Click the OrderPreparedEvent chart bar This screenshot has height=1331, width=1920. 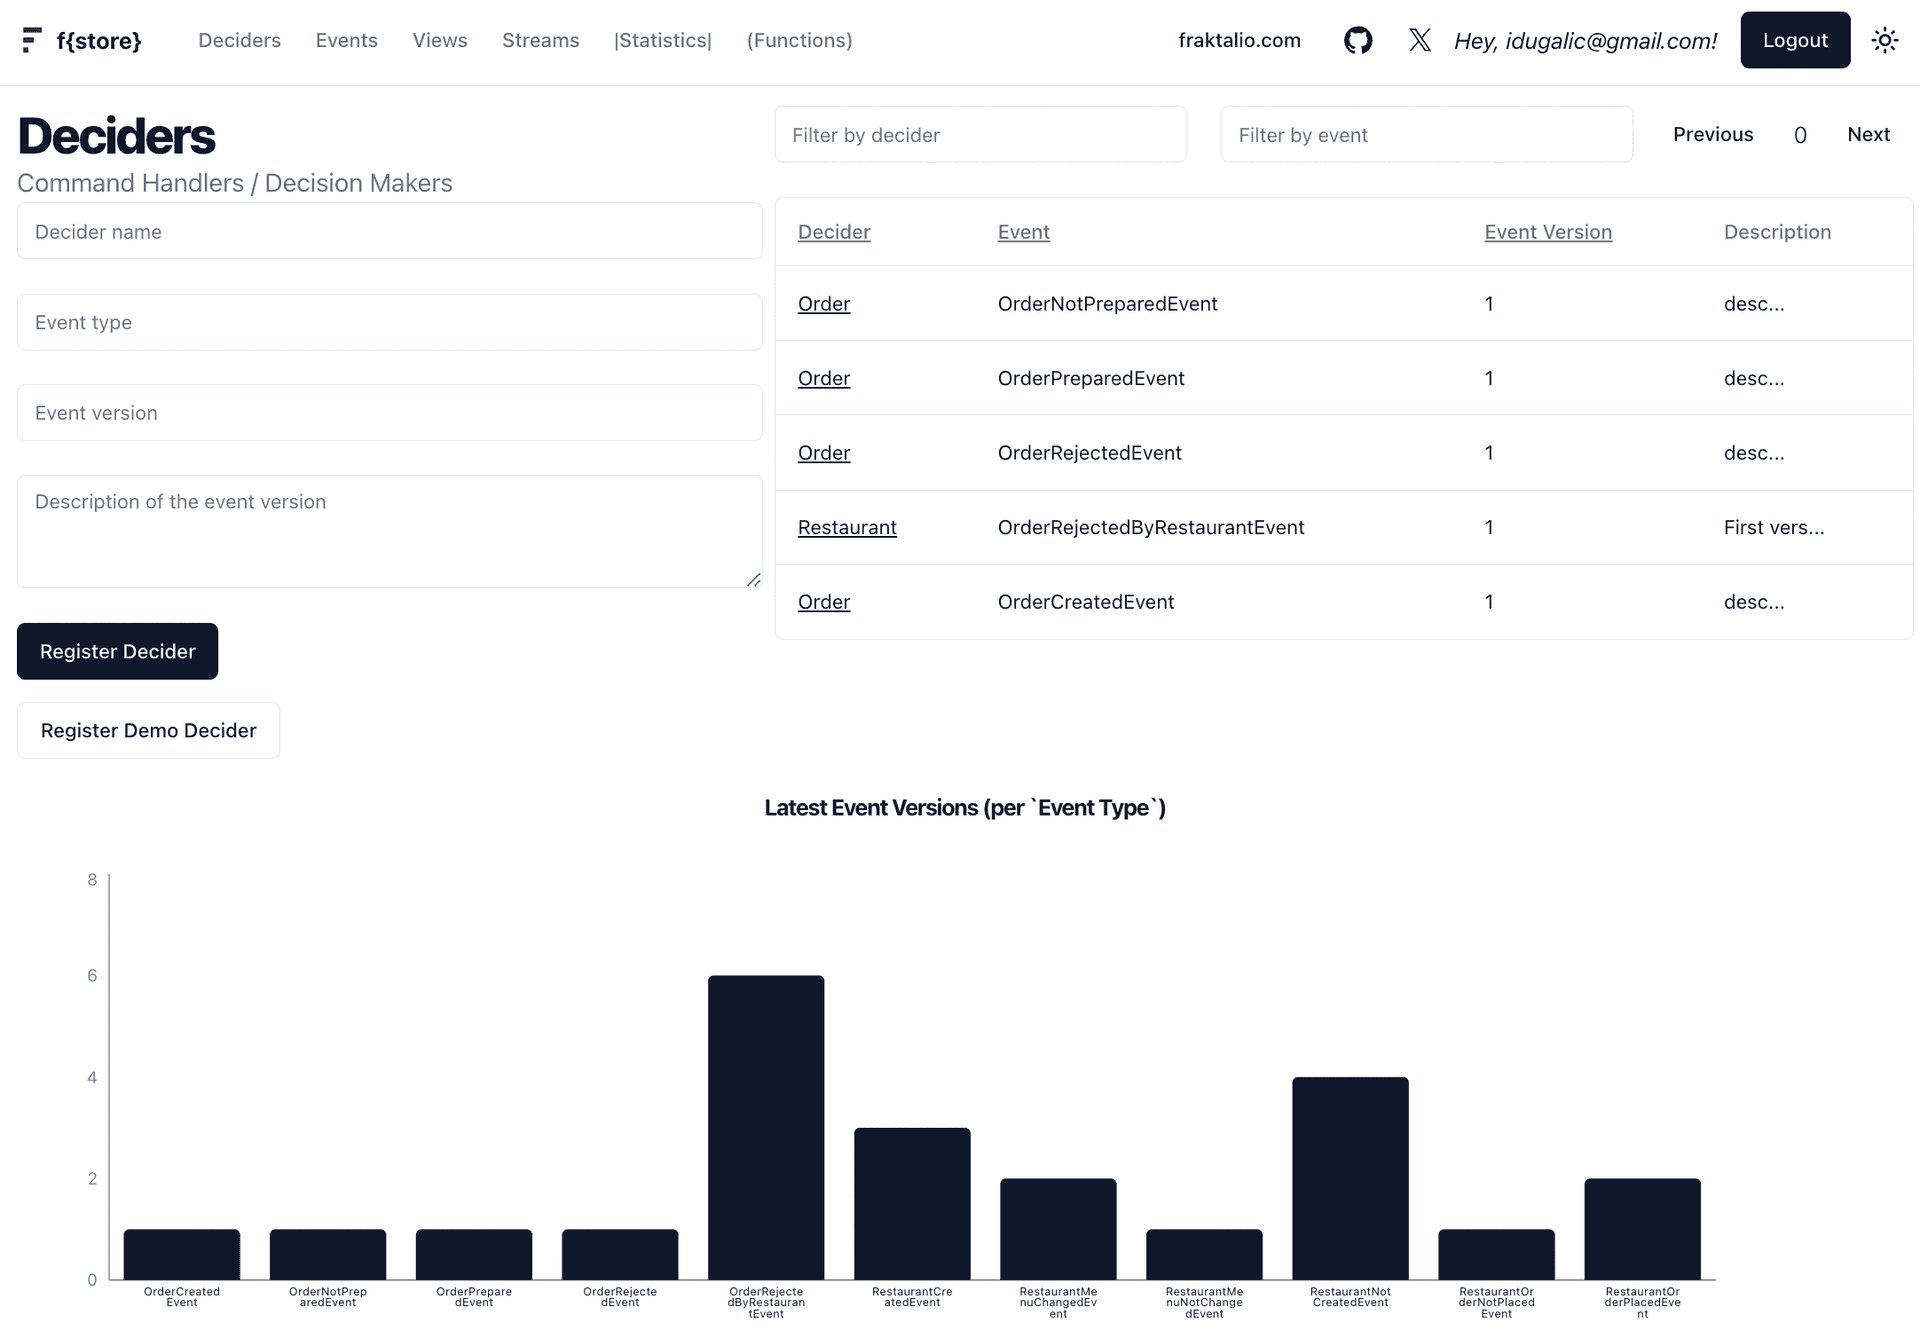pyautogui.click(x=474, y=1254)
